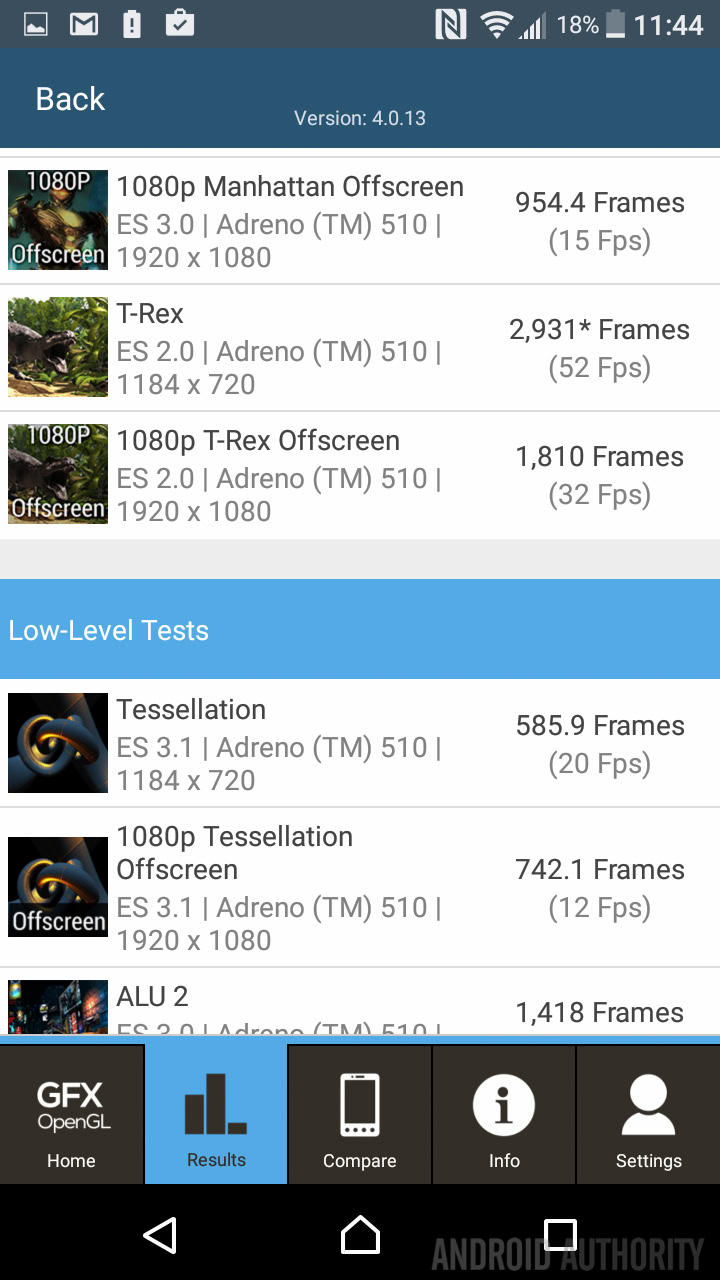Open the Settings tab
The width and height of the screenshot is (720, 1280).
click(648, 1115)
